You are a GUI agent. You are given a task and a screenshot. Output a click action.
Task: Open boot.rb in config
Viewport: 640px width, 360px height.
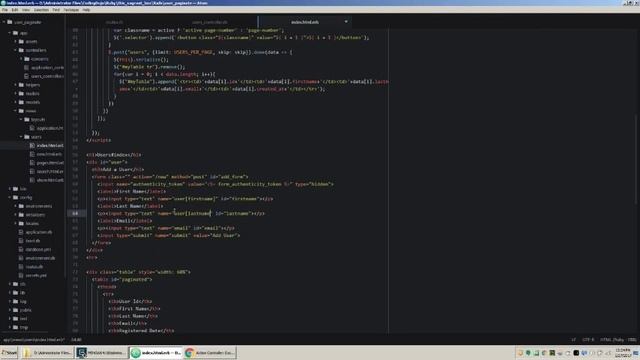tap(33, 241)
